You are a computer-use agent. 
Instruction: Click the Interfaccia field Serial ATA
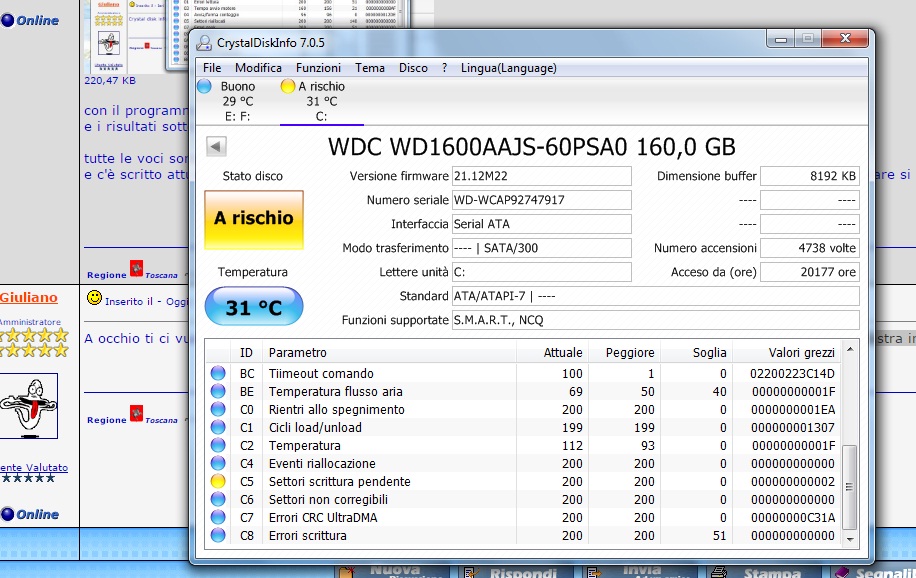click(542, 224)
